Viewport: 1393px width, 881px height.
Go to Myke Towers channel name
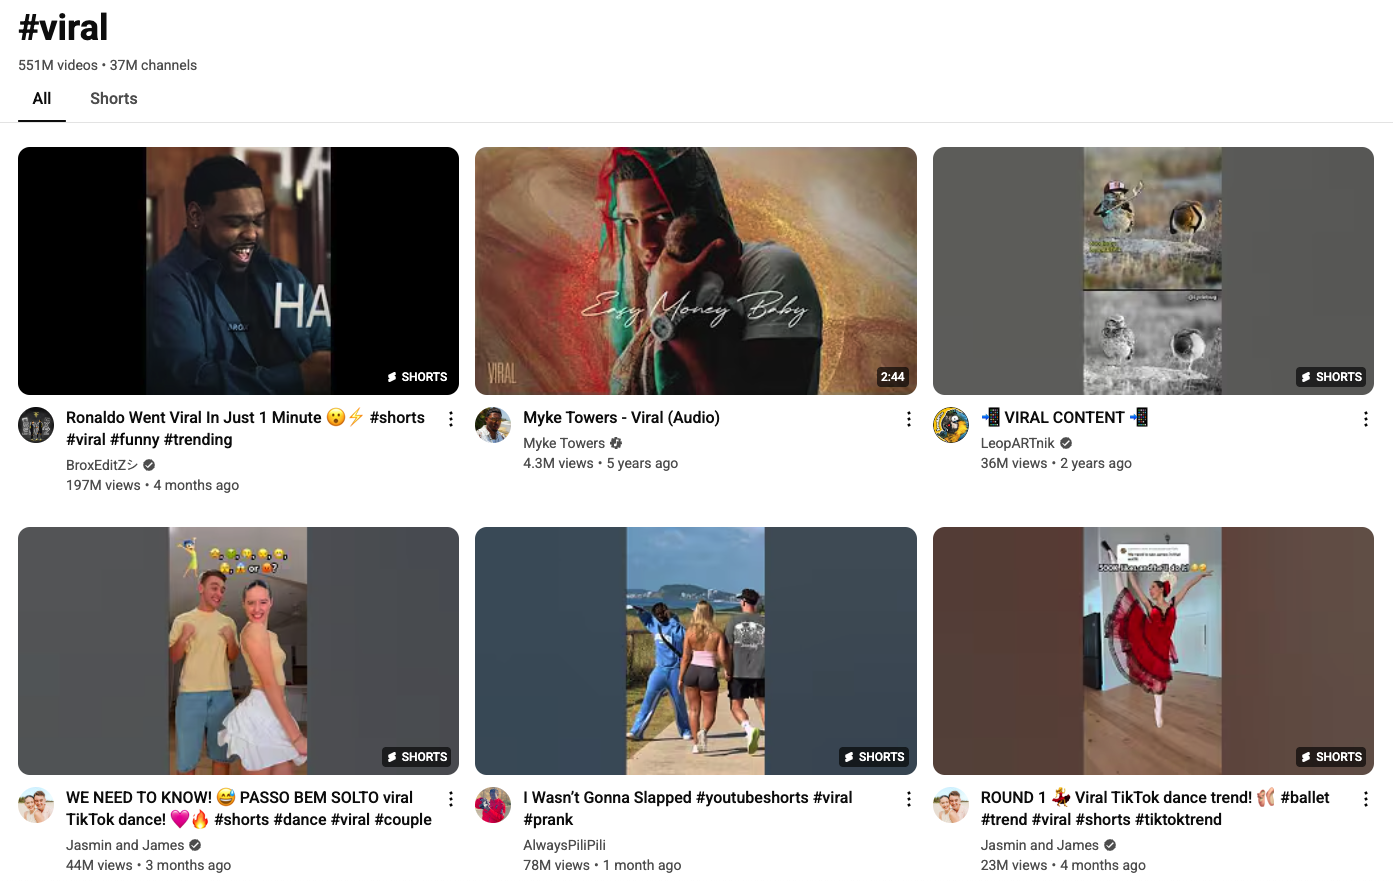click(564, 443)
